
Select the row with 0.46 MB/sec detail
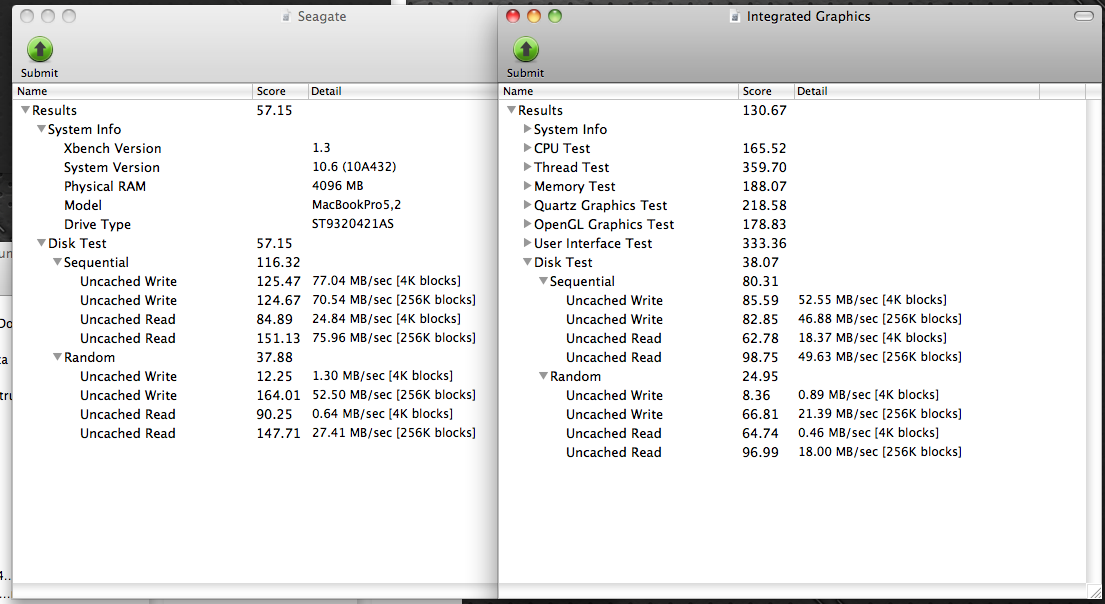tap(793, 433)
